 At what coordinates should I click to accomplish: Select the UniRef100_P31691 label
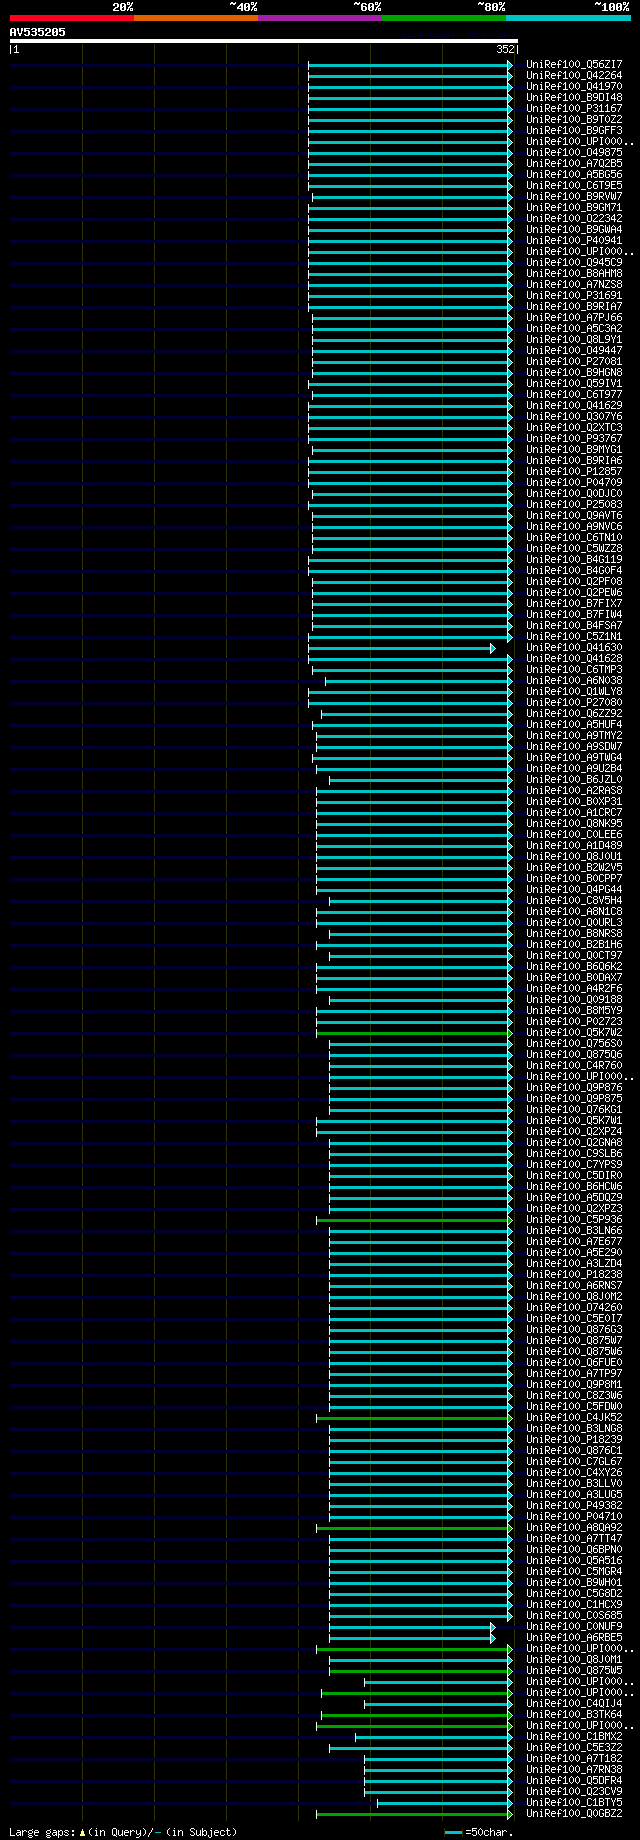pyautogui.click(x=574, y=295)
